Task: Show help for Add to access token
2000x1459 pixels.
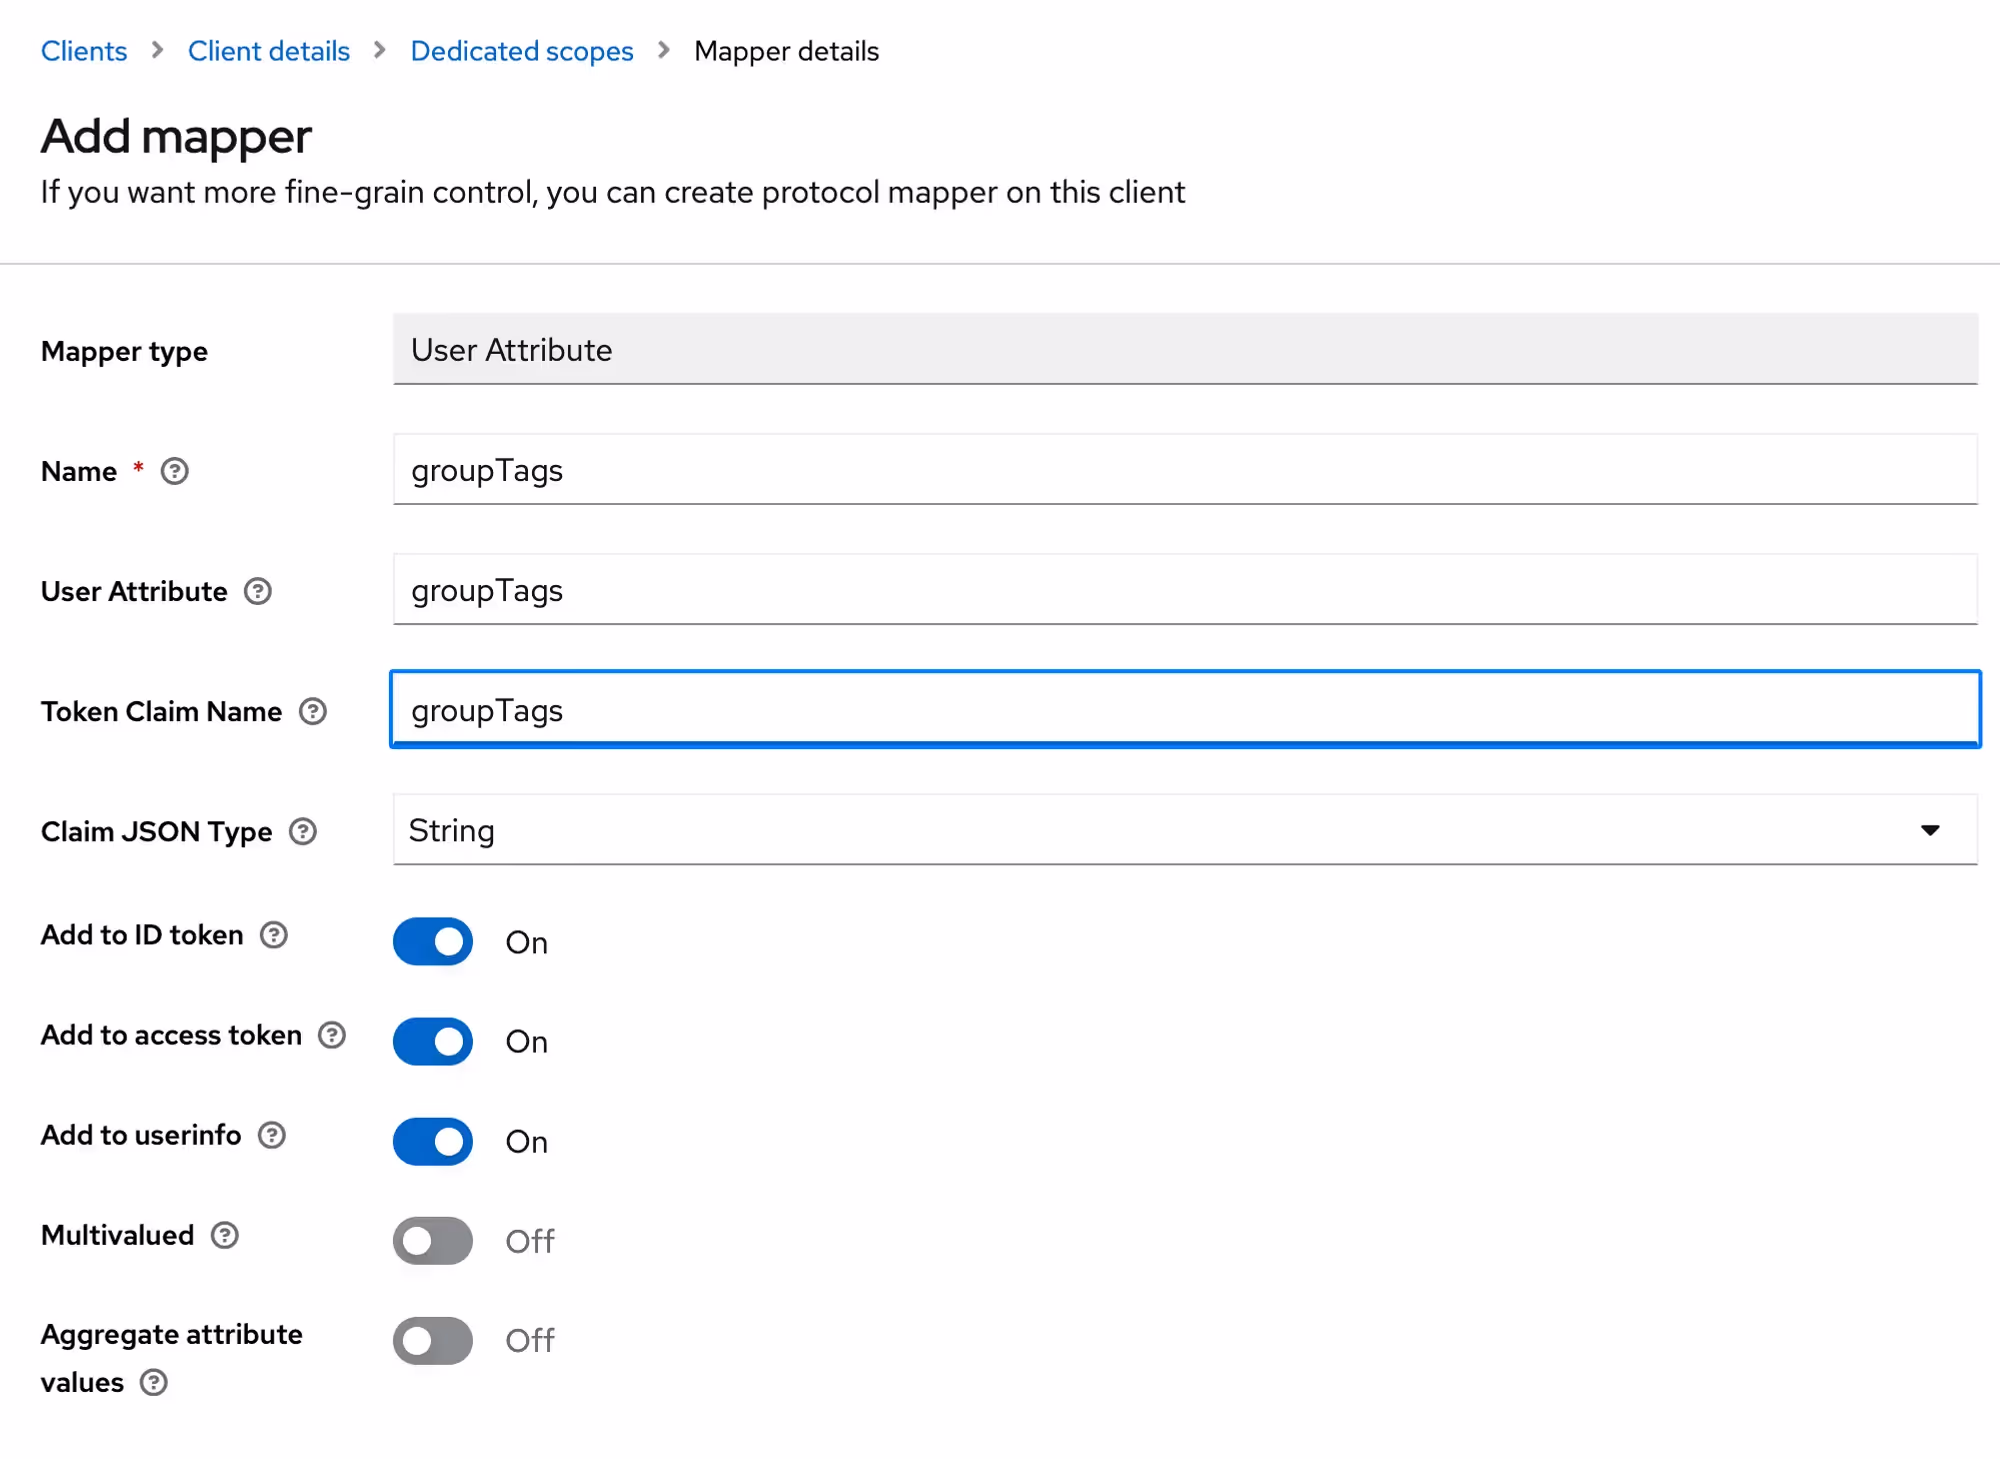Action: tap(332, 1035)
